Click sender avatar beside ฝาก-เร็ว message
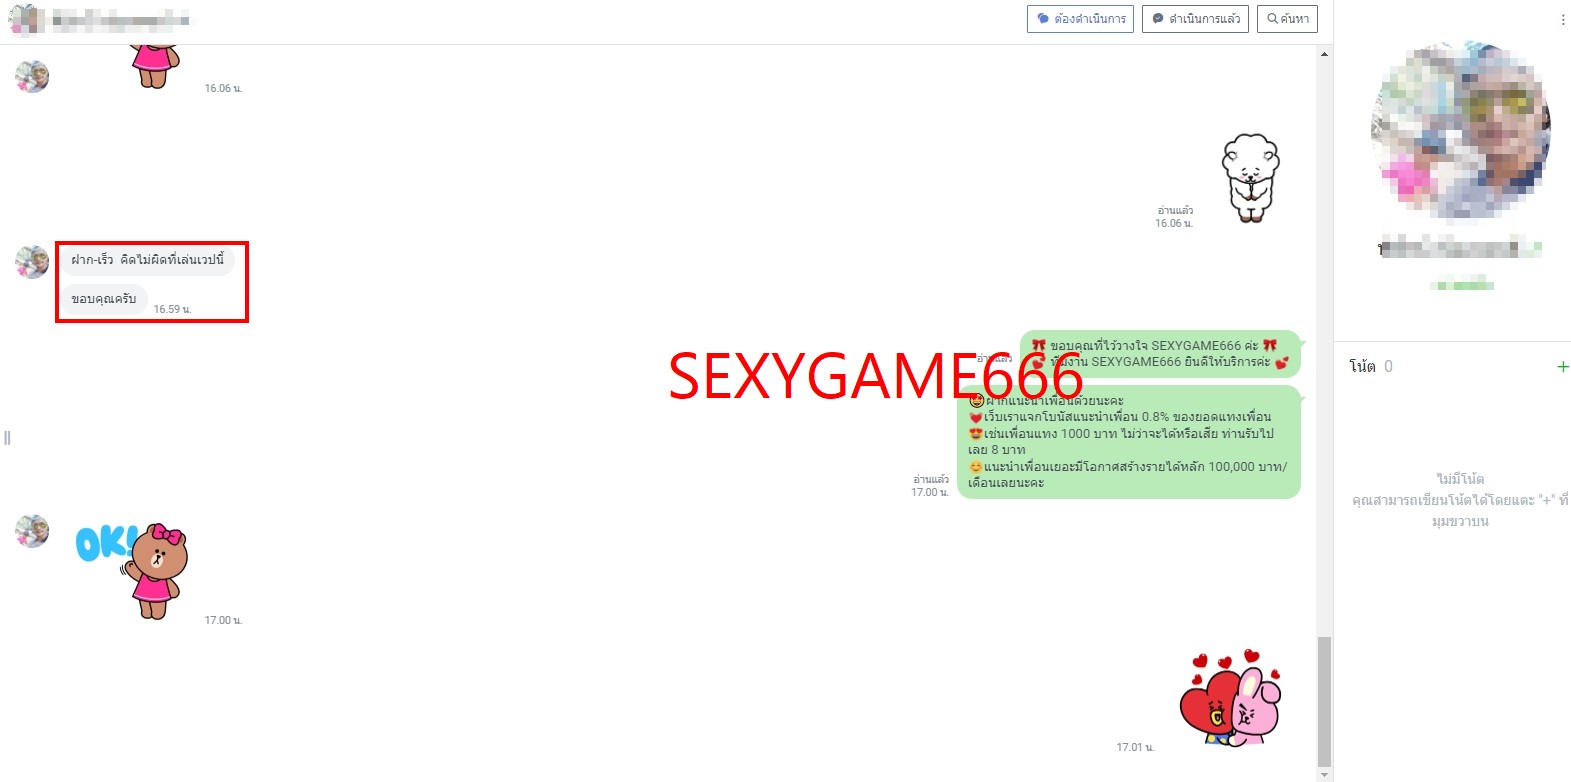The width and height of the screenshot is (1571, 782). pos(32,262)
